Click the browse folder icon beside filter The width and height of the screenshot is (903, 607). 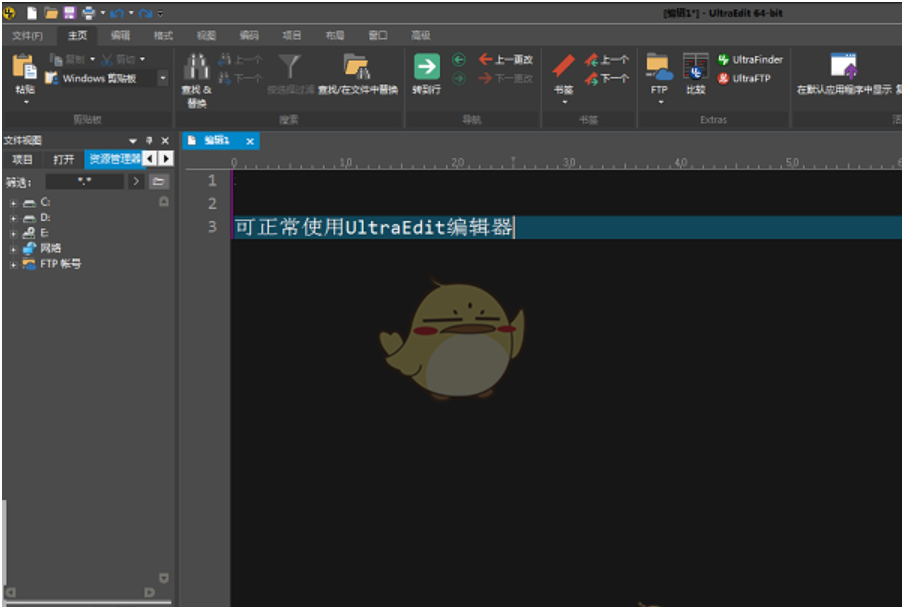point(158,182)
